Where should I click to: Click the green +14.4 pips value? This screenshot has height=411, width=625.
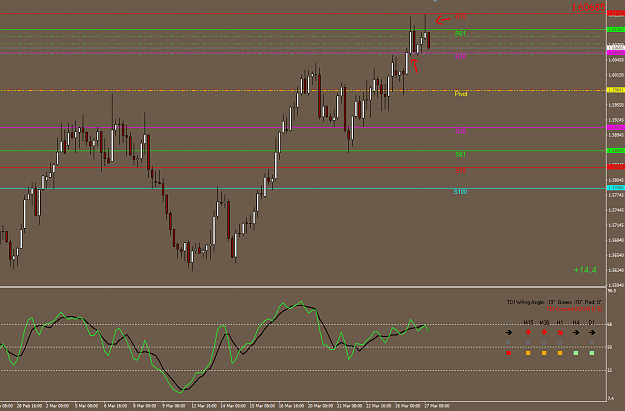585,270
